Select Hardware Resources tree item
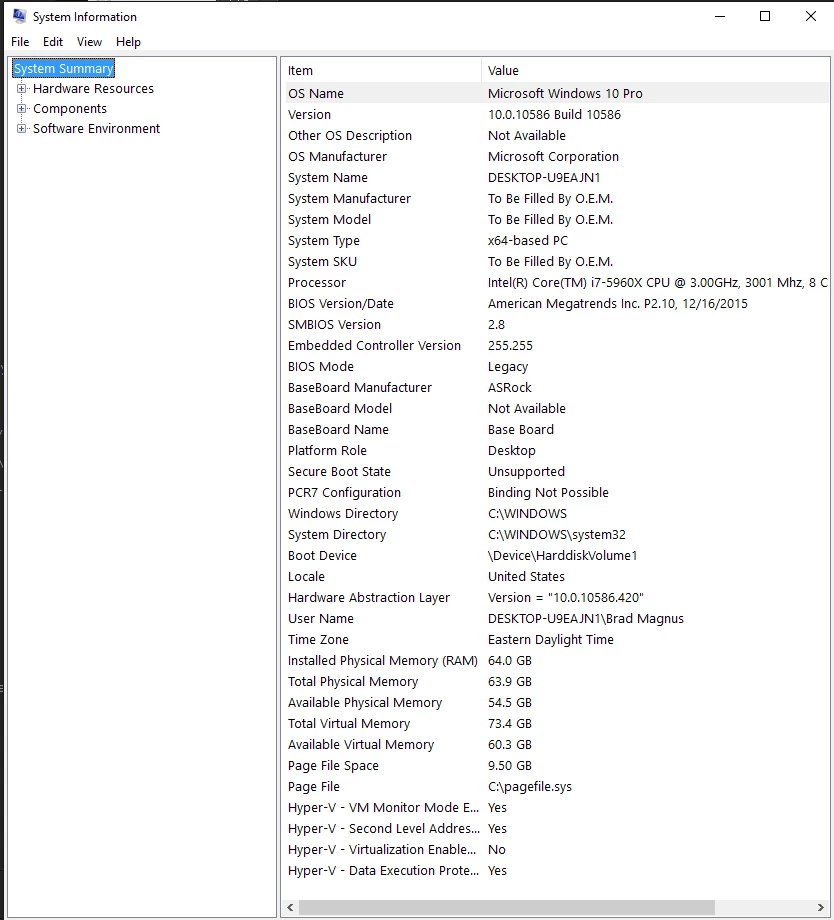 pos(93,89)
